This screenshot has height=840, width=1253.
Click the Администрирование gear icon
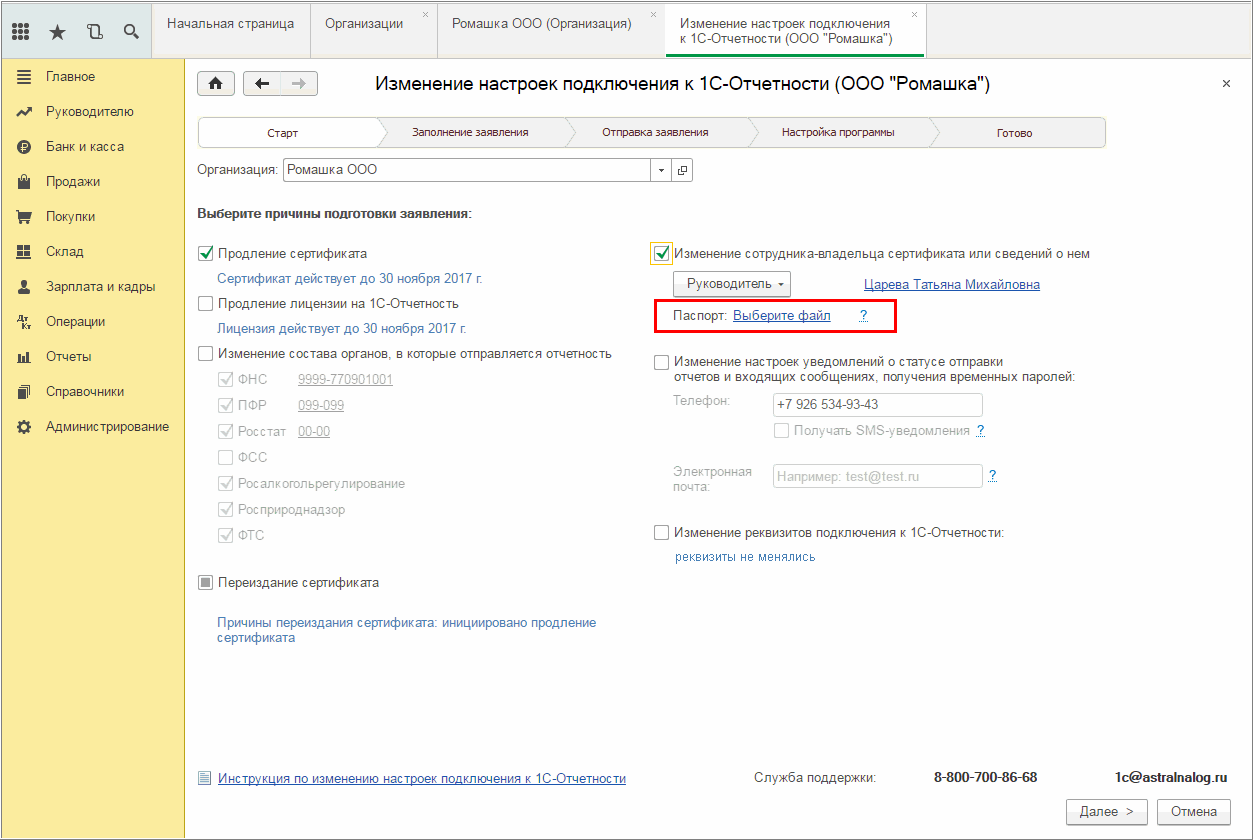[25, 427]
